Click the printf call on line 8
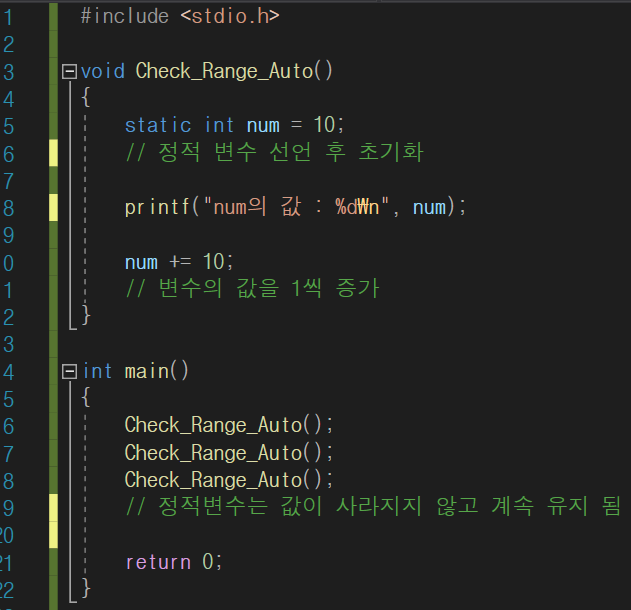 point(295,208)
